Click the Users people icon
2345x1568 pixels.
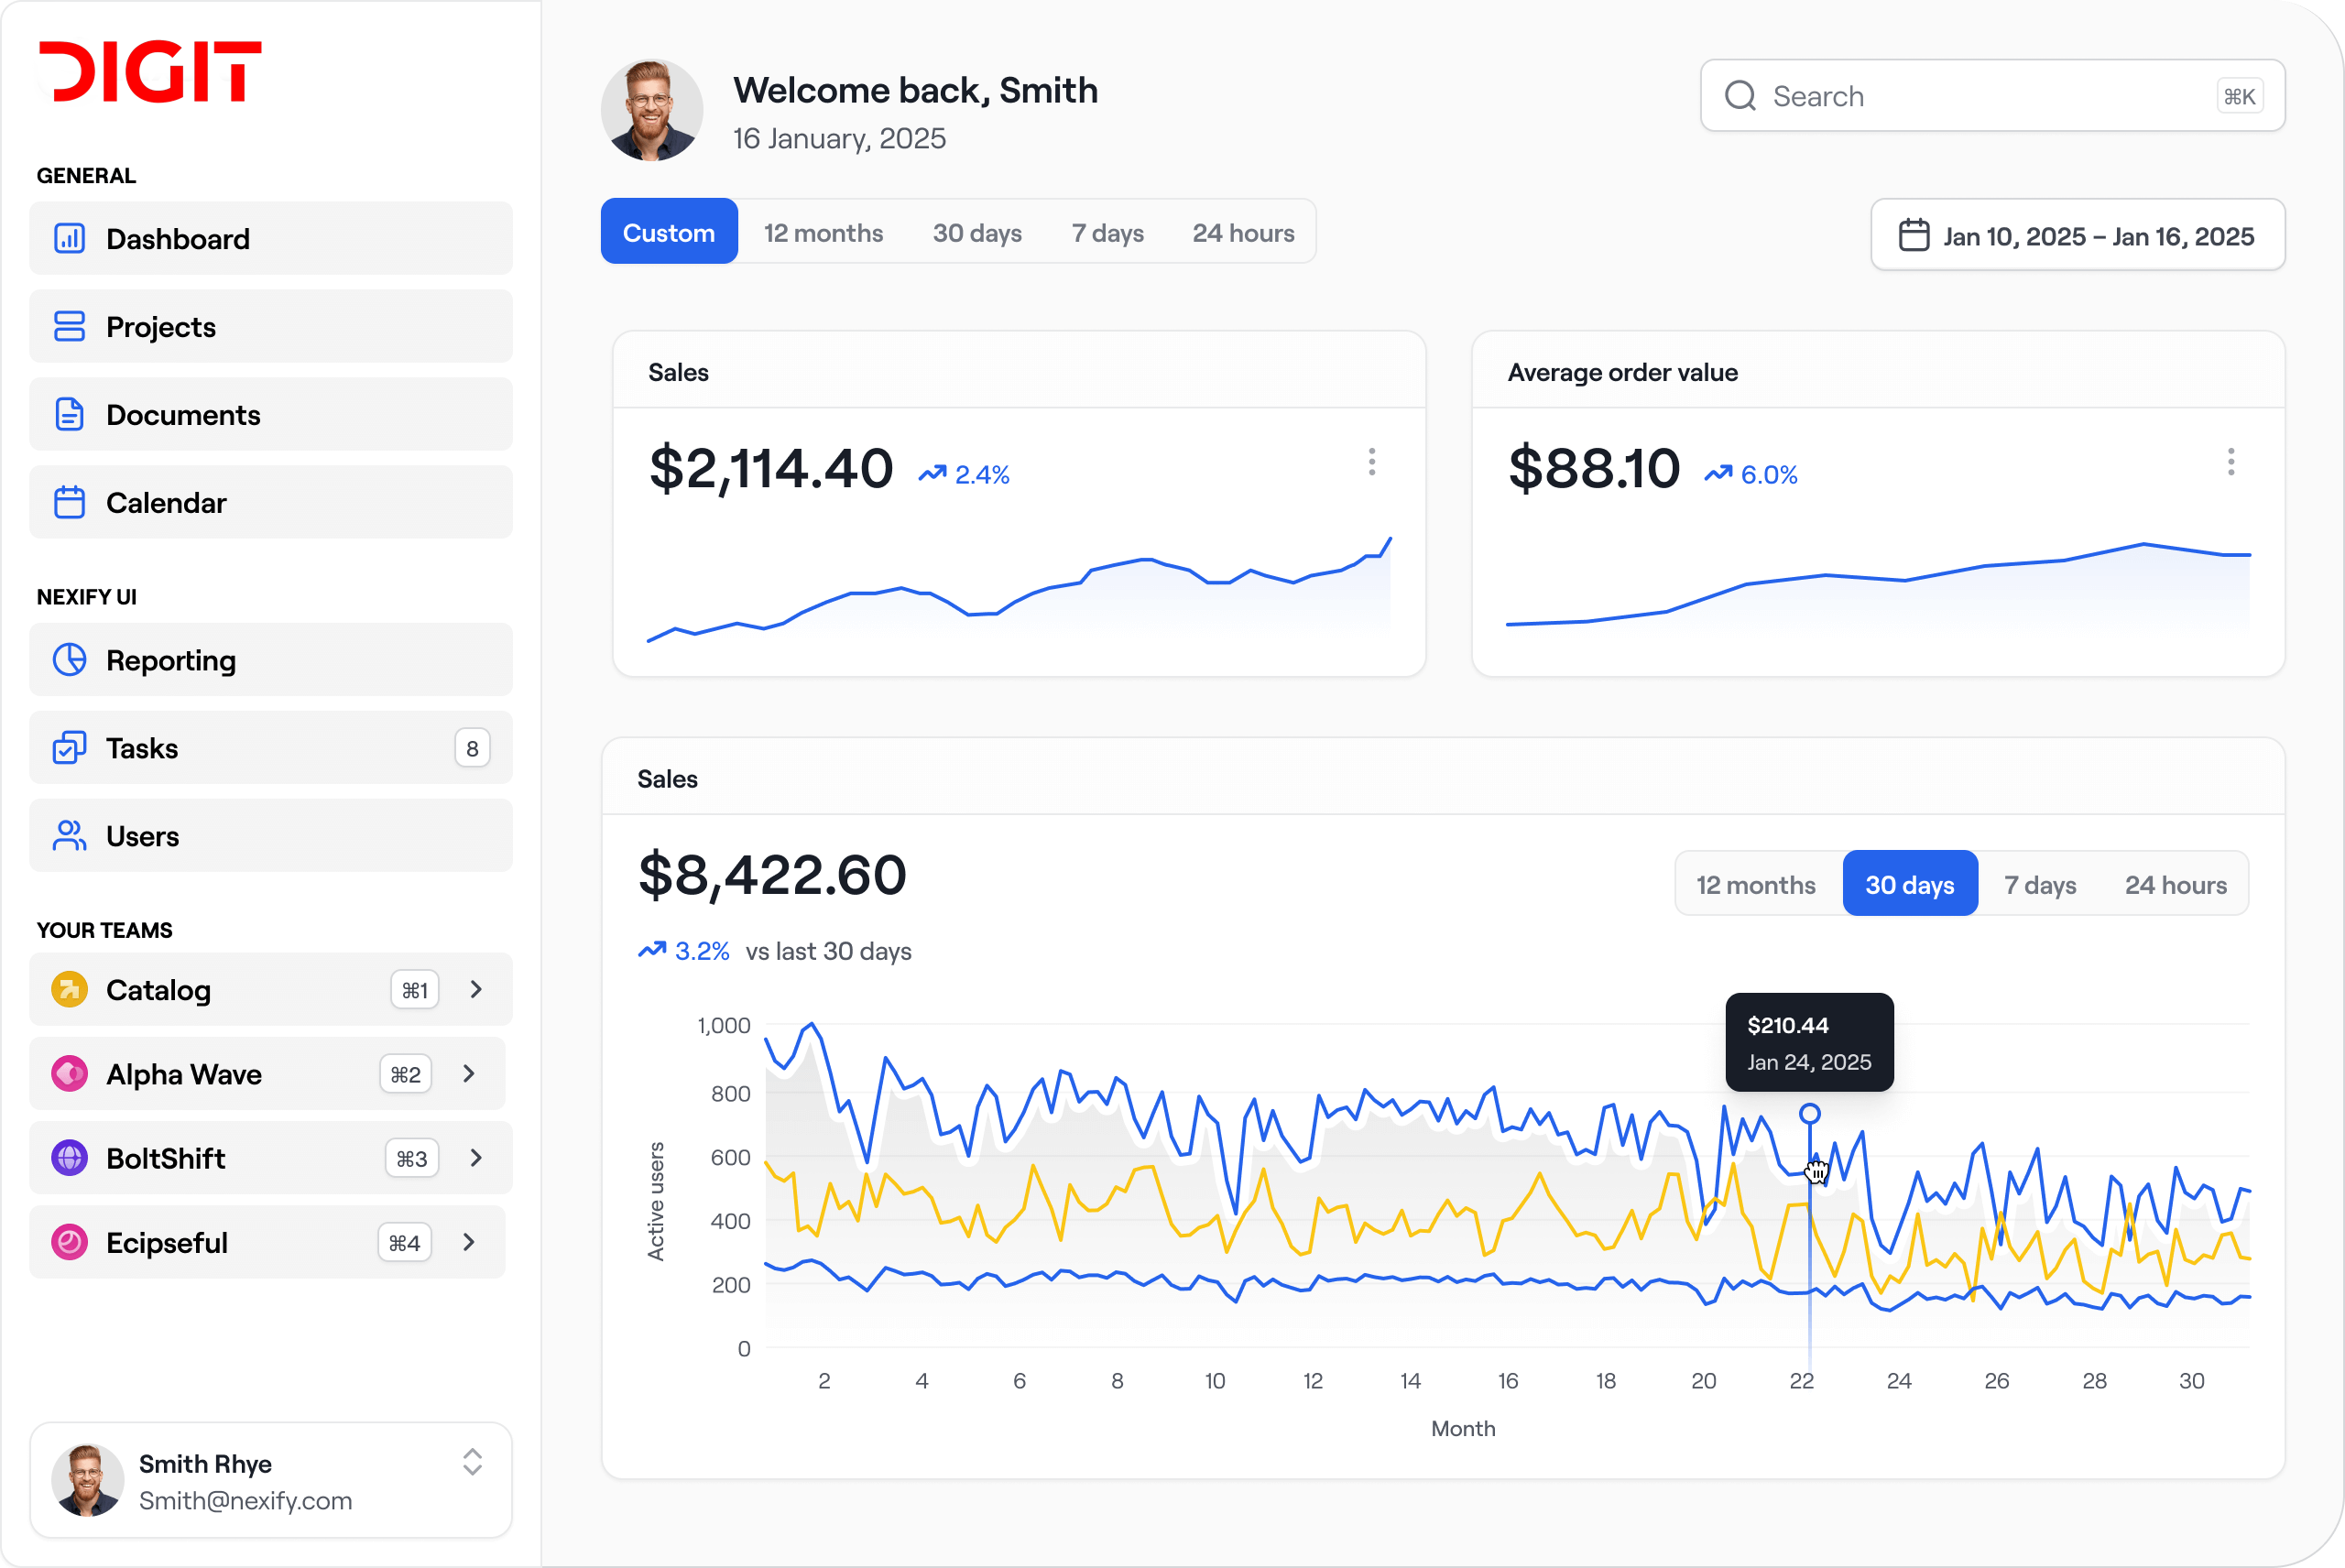[x=69, y=836]
